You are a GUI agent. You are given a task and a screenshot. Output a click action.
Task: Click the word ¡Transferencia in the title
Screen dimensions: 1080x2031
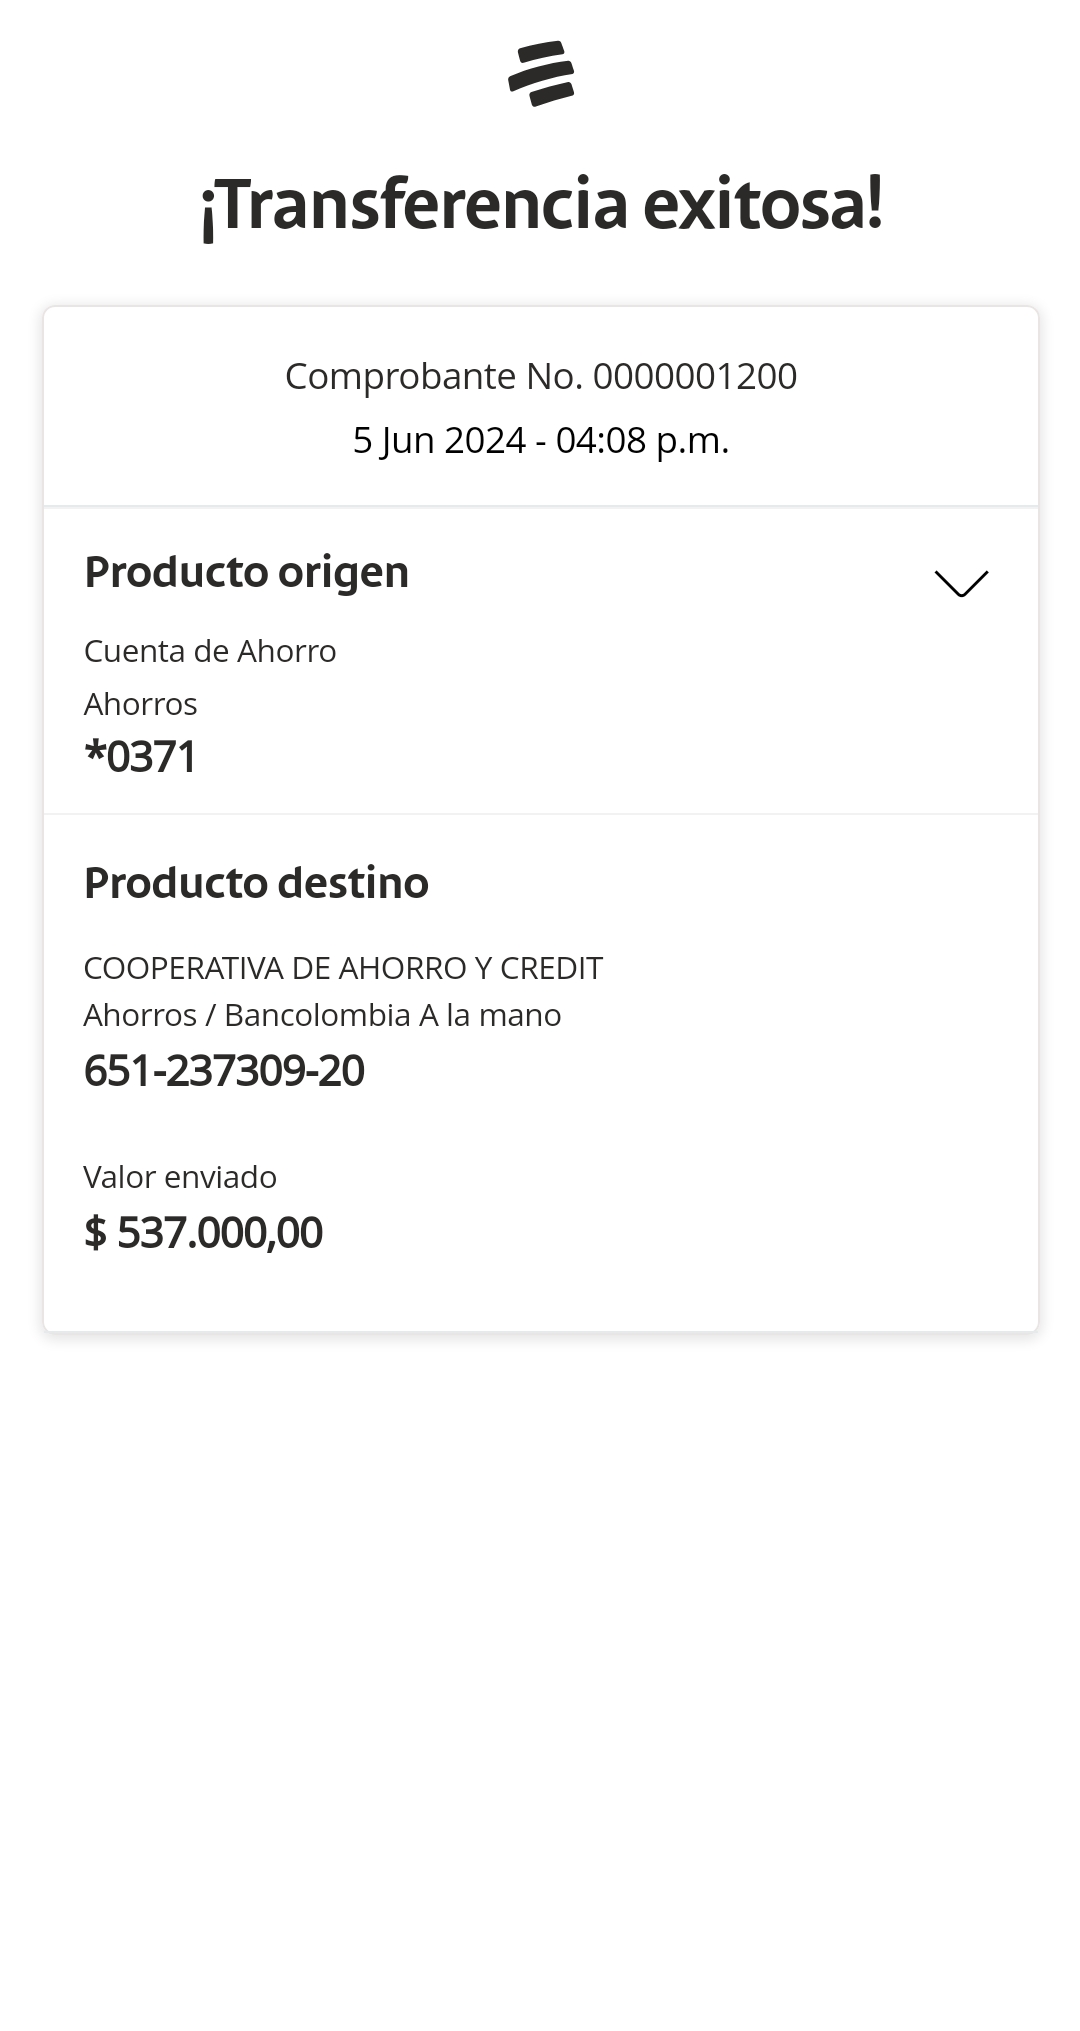pos(414,205)
